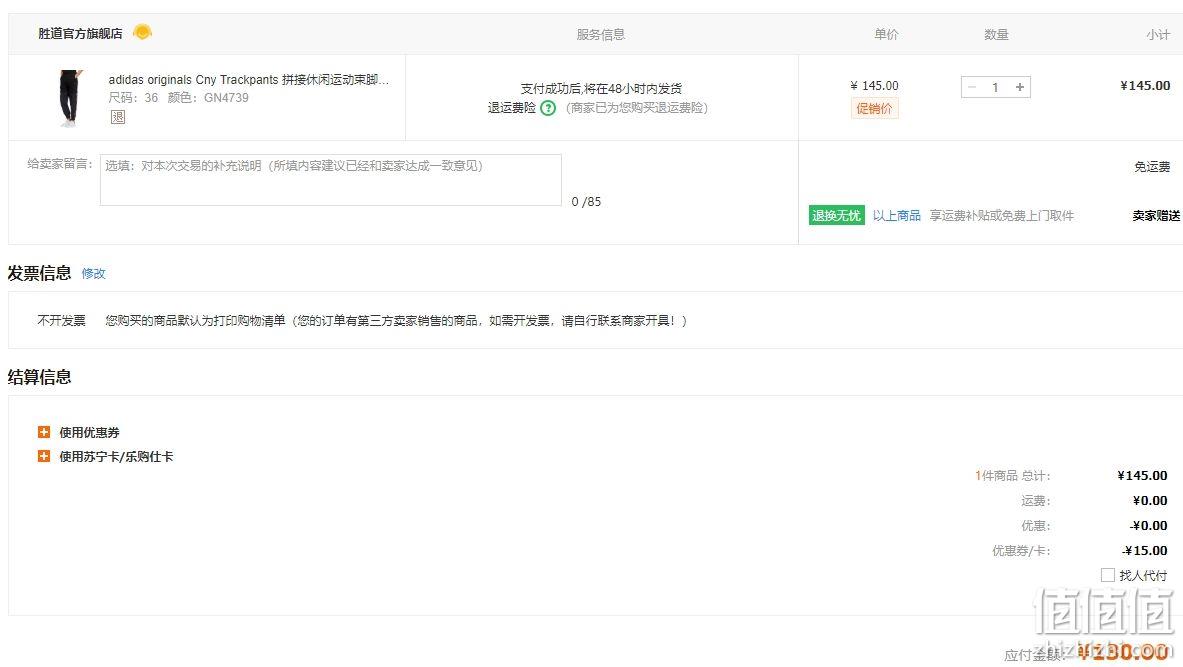Decrease quantity with the minus button

[x=972, y=87]
